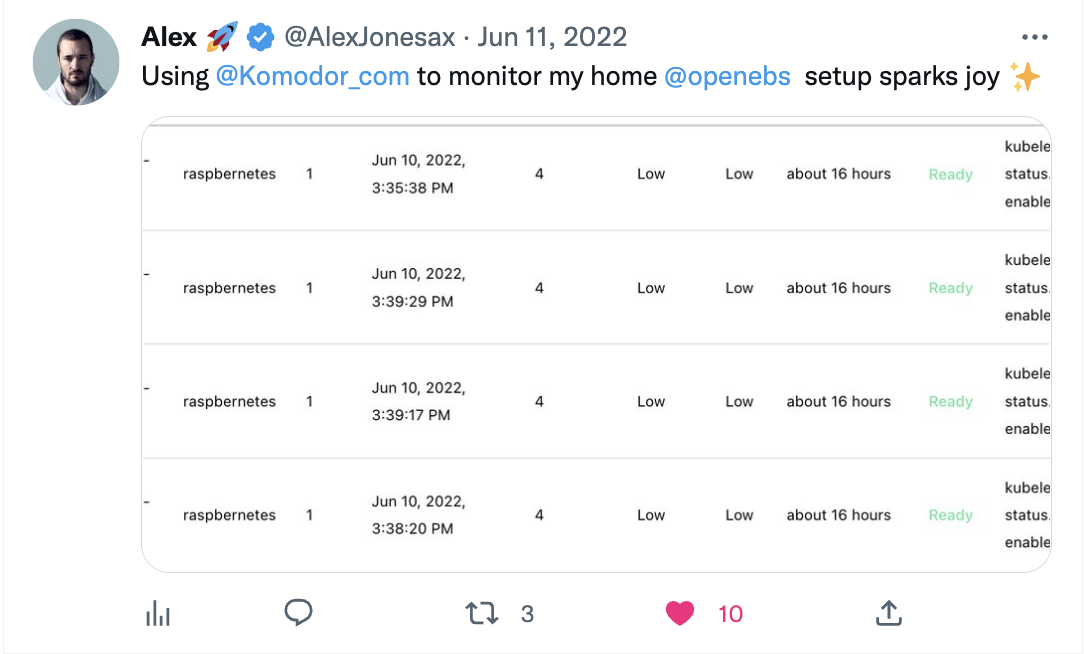Open the share upload icon
Screen dimensions: 1084x654
[x=889, y=613]
